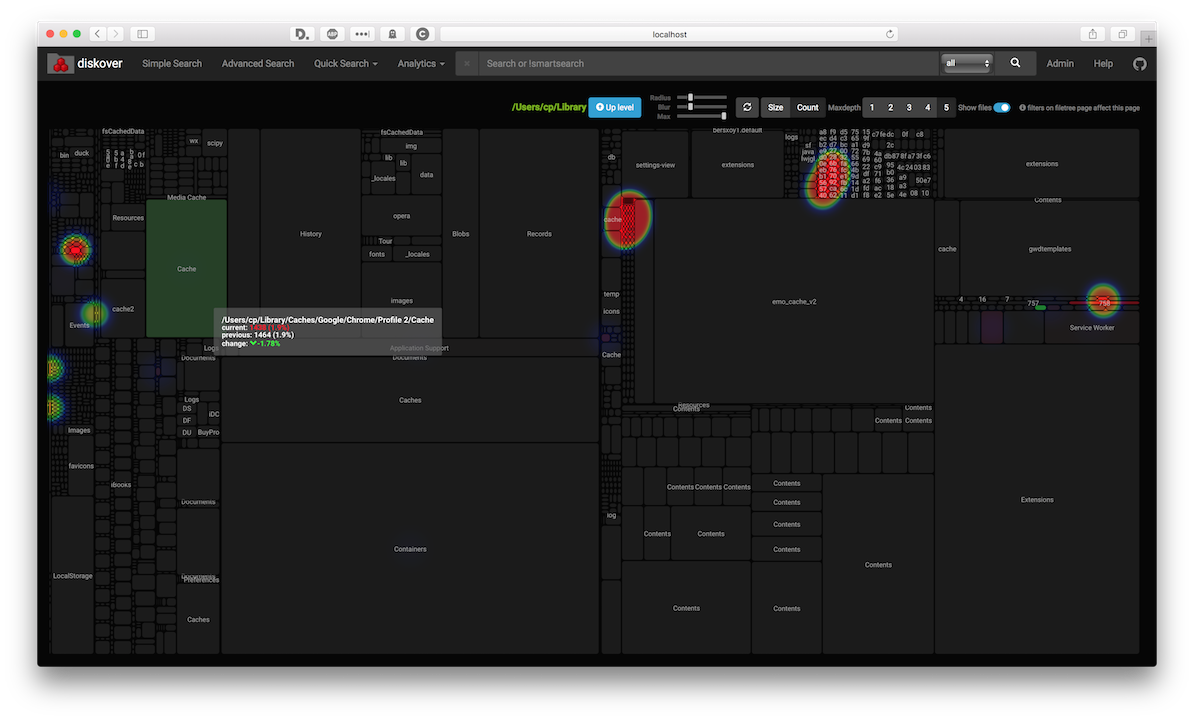Select the Media Cache treemap cell
This screenshot has width=1194, height=720.
(x=187, y=197)
